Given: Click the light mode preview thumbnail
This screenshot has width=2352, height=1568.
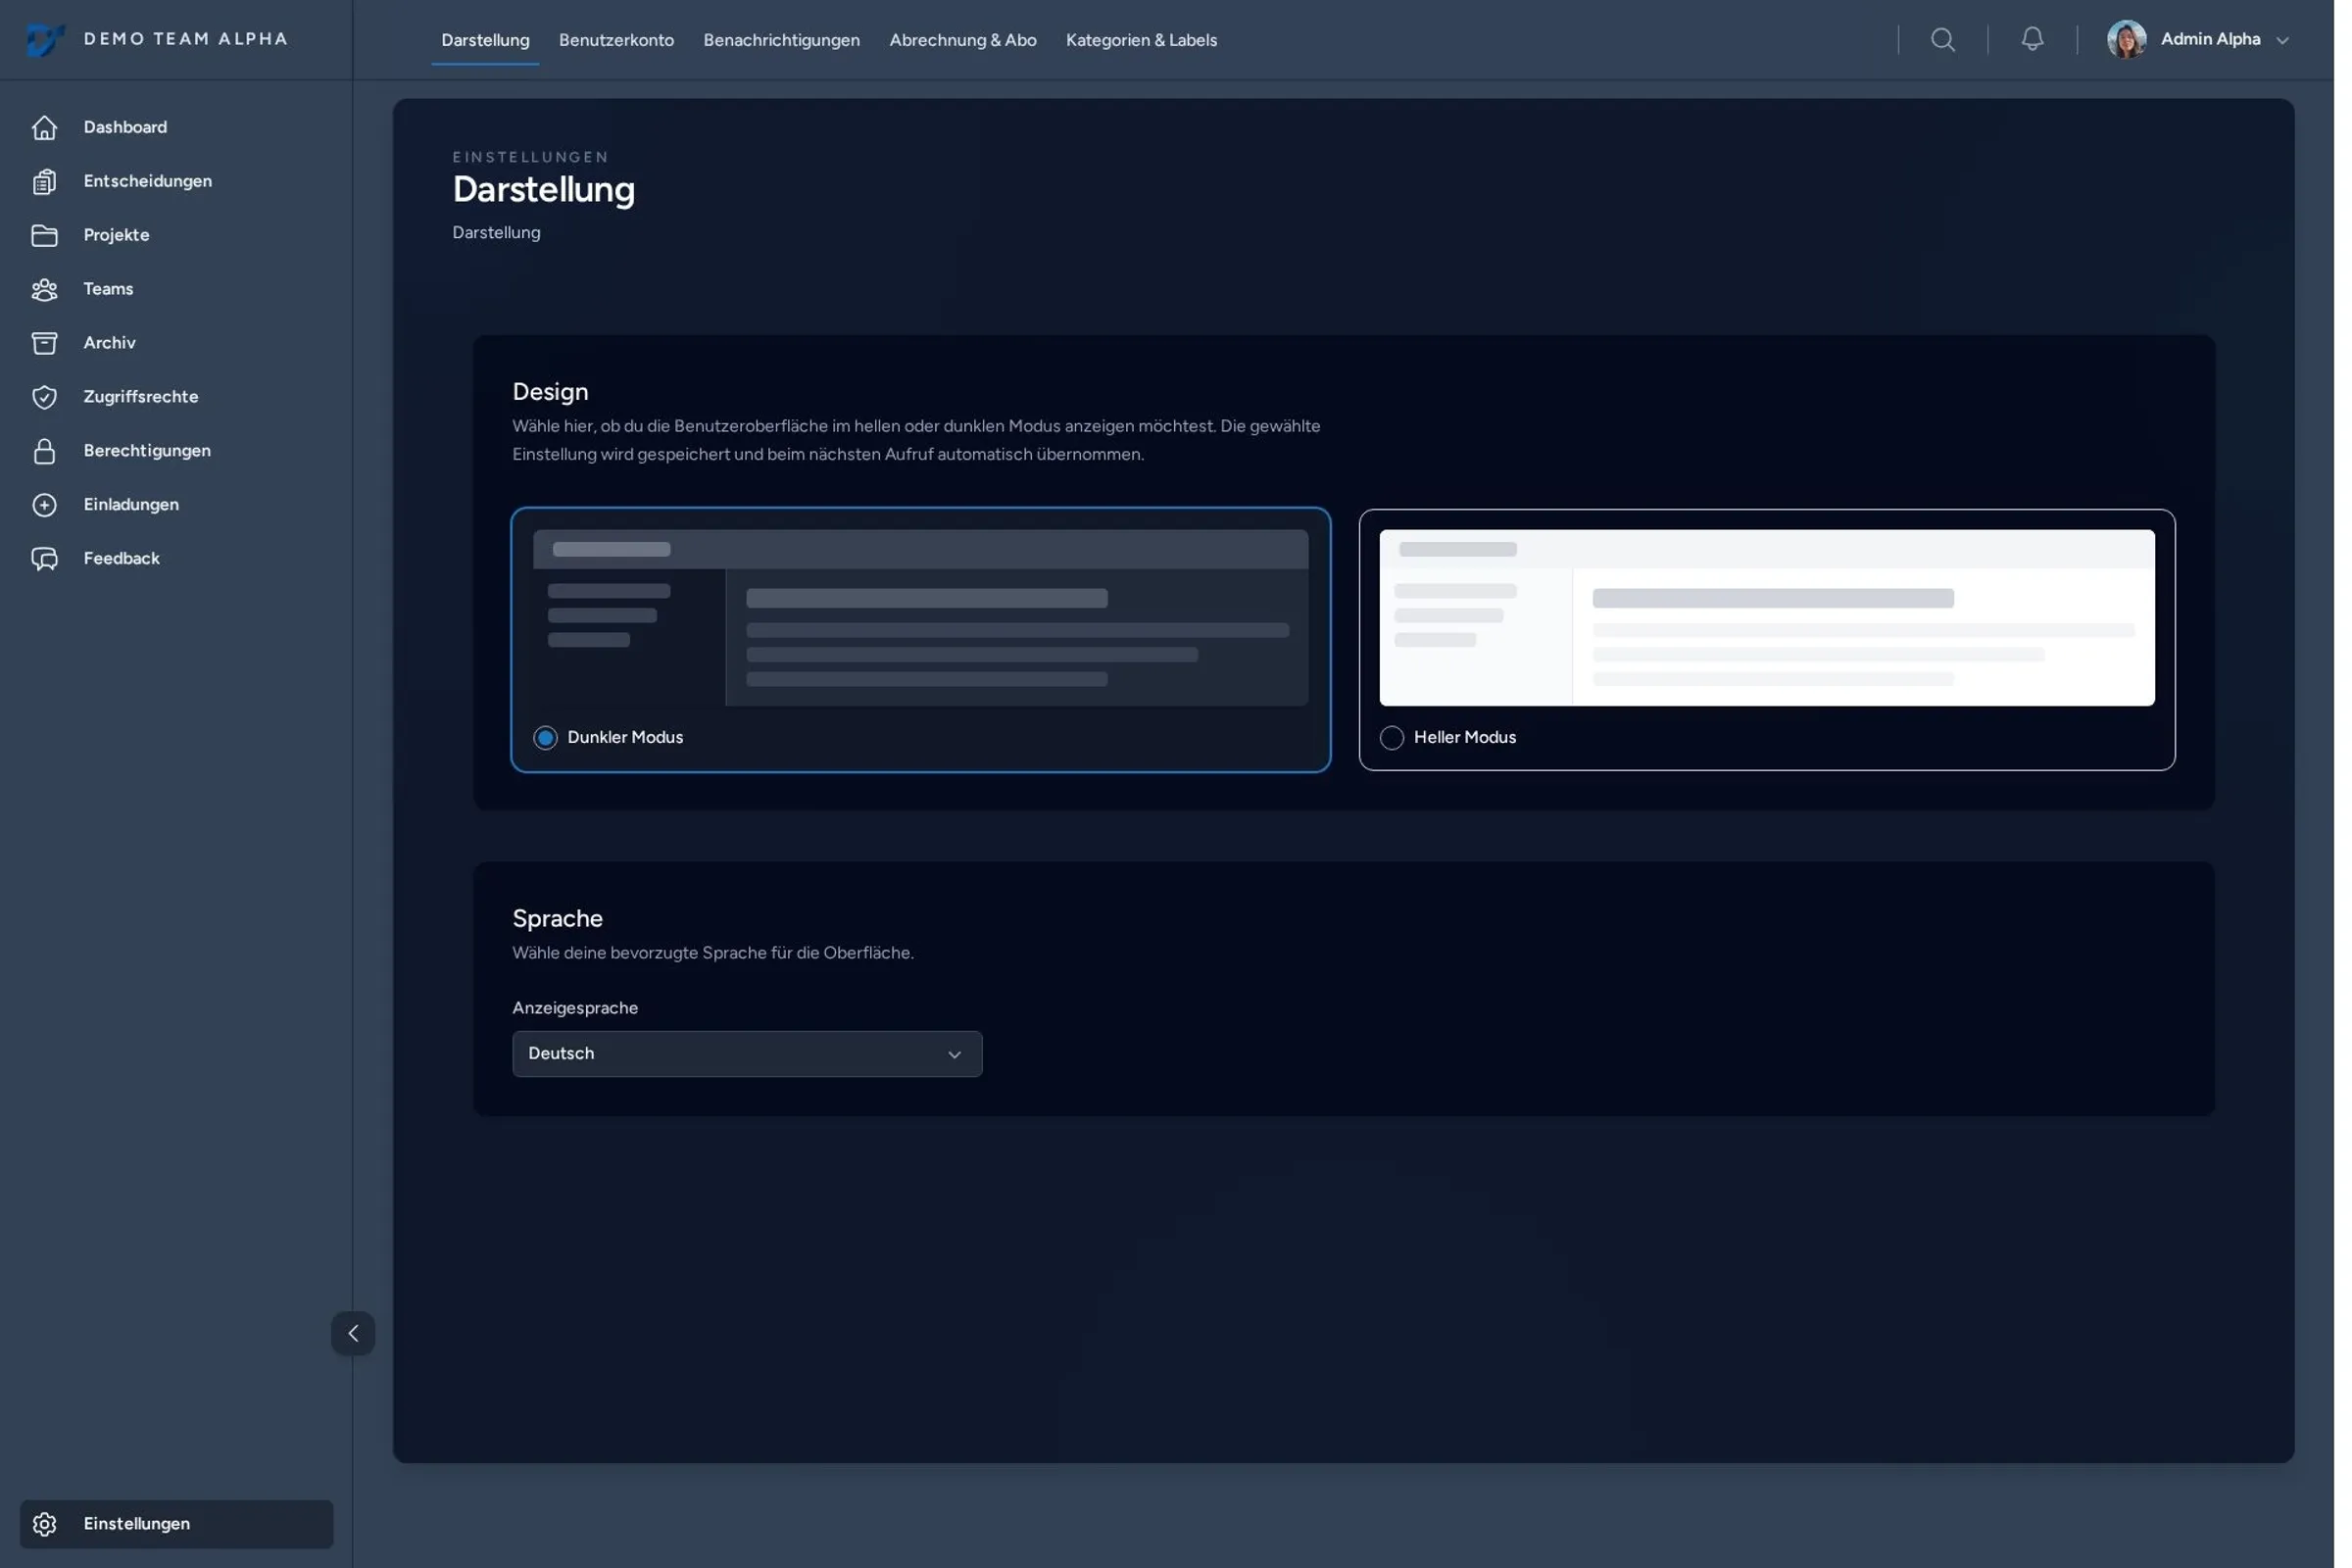Looking at the screenshot, I should click(1766, 618).
